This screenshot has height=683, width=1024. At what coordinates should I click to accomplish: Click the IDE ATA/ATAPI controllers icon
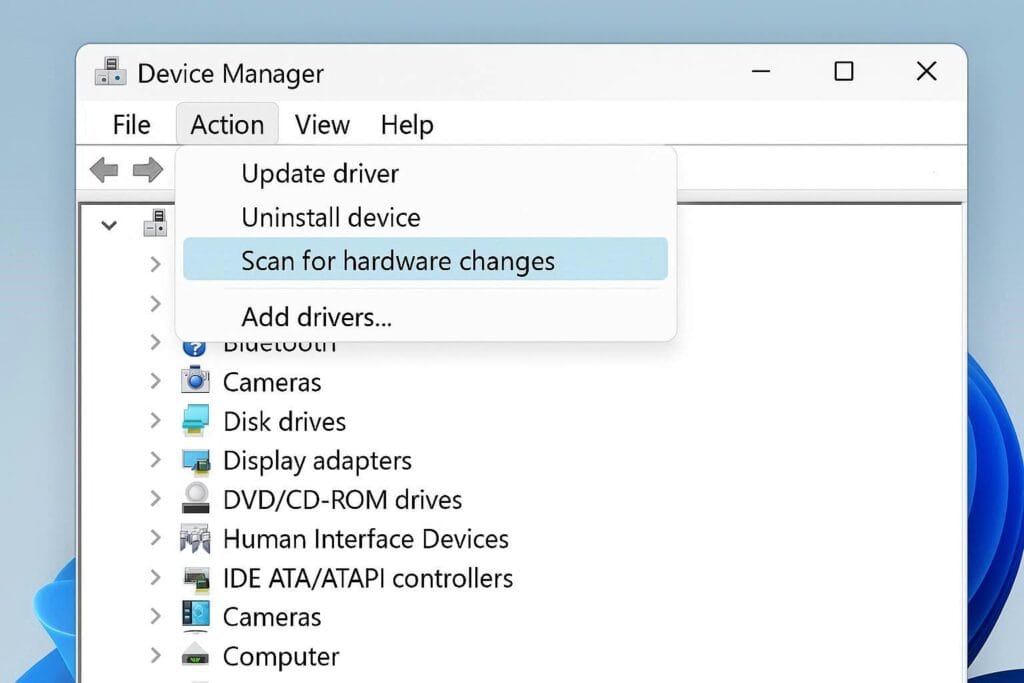coord(196,578)
